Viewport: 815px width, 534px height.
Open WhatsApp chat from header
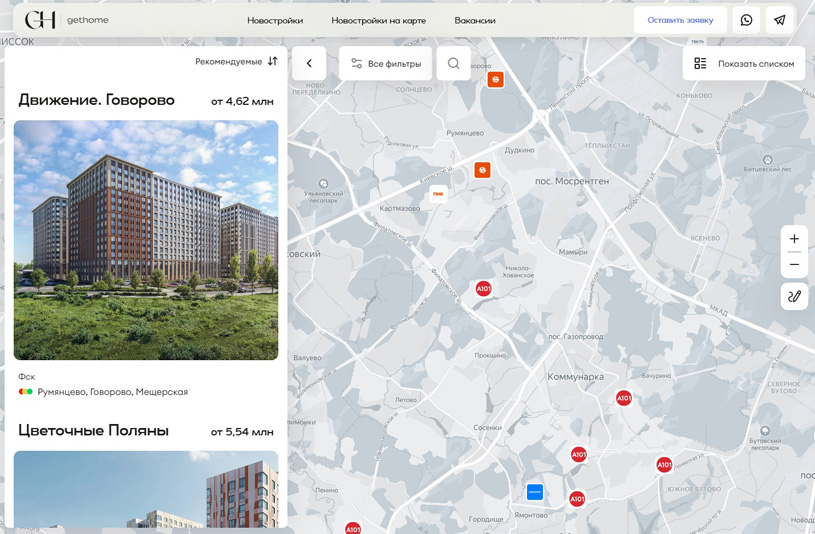746,20
